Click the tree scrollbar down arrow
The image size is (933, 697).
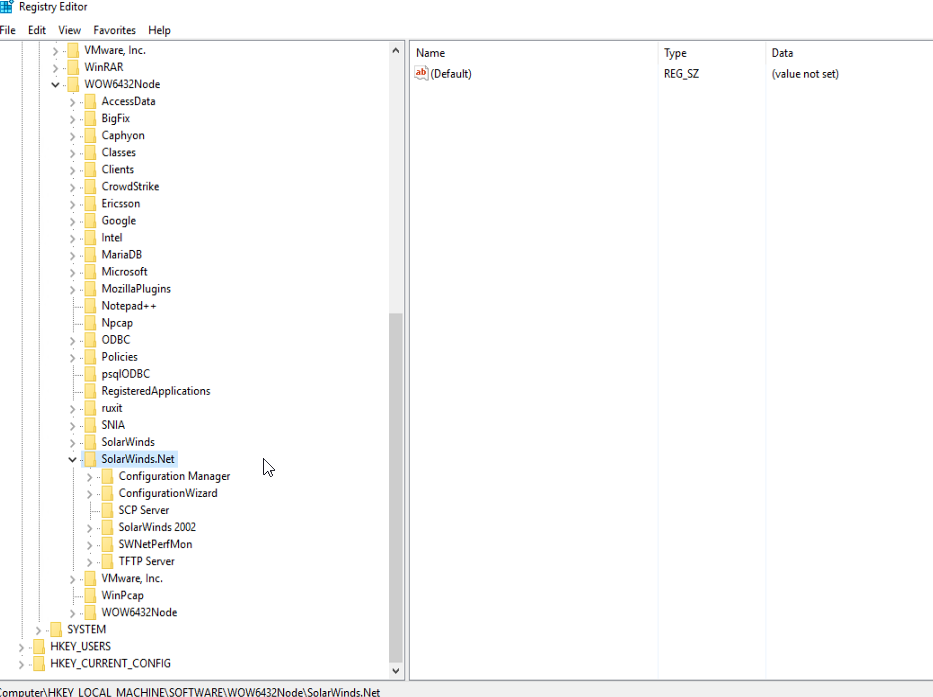pyautogui.click(x=396, y=671)
